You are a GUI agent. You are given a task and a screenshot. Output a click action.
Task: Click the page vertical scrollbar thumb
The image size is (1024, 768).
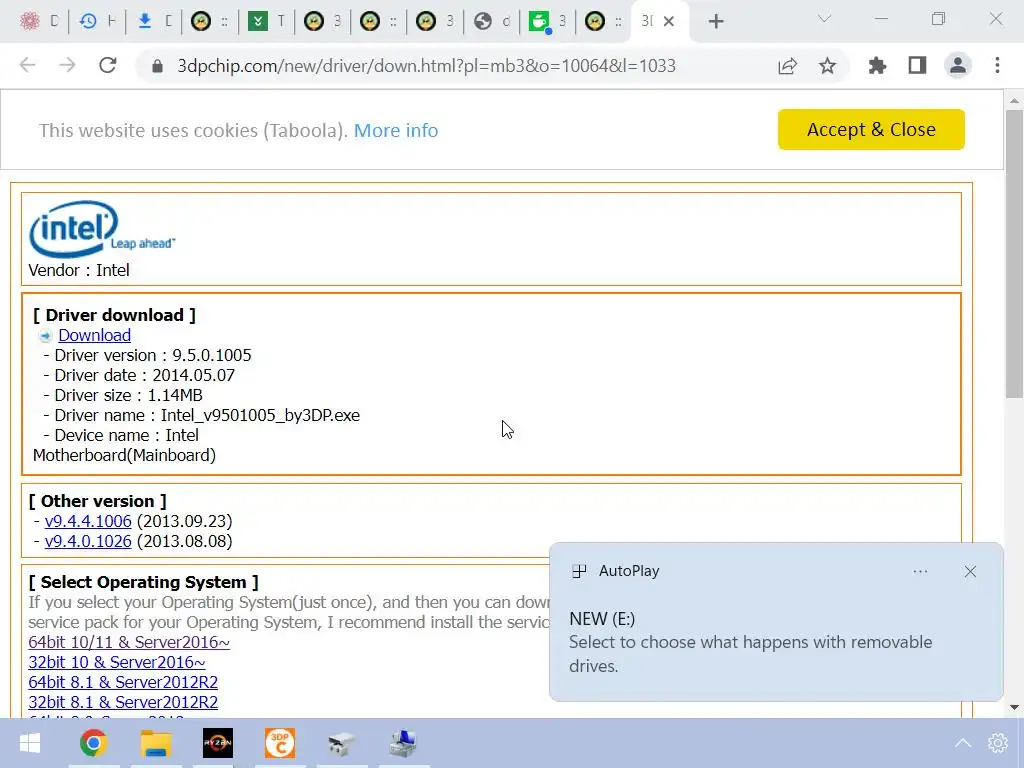pos(1014,253)
